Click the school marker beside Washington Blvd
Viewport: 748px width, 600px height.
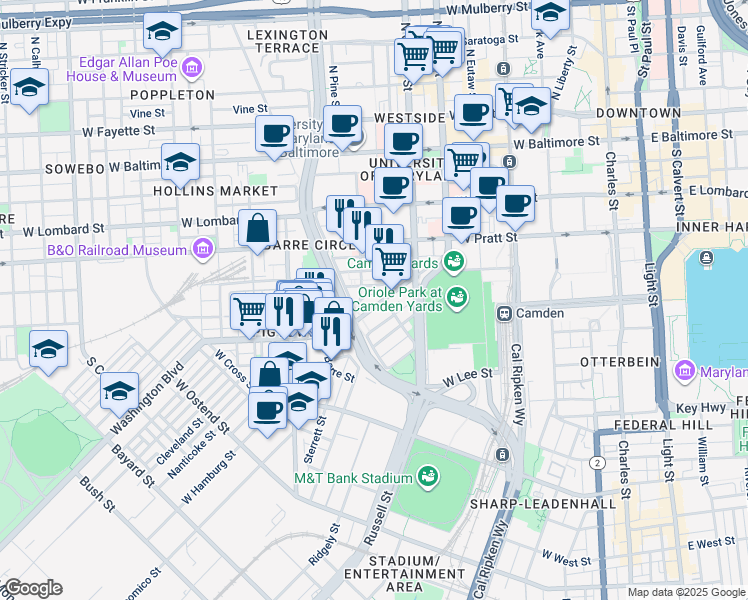(119, 392)
